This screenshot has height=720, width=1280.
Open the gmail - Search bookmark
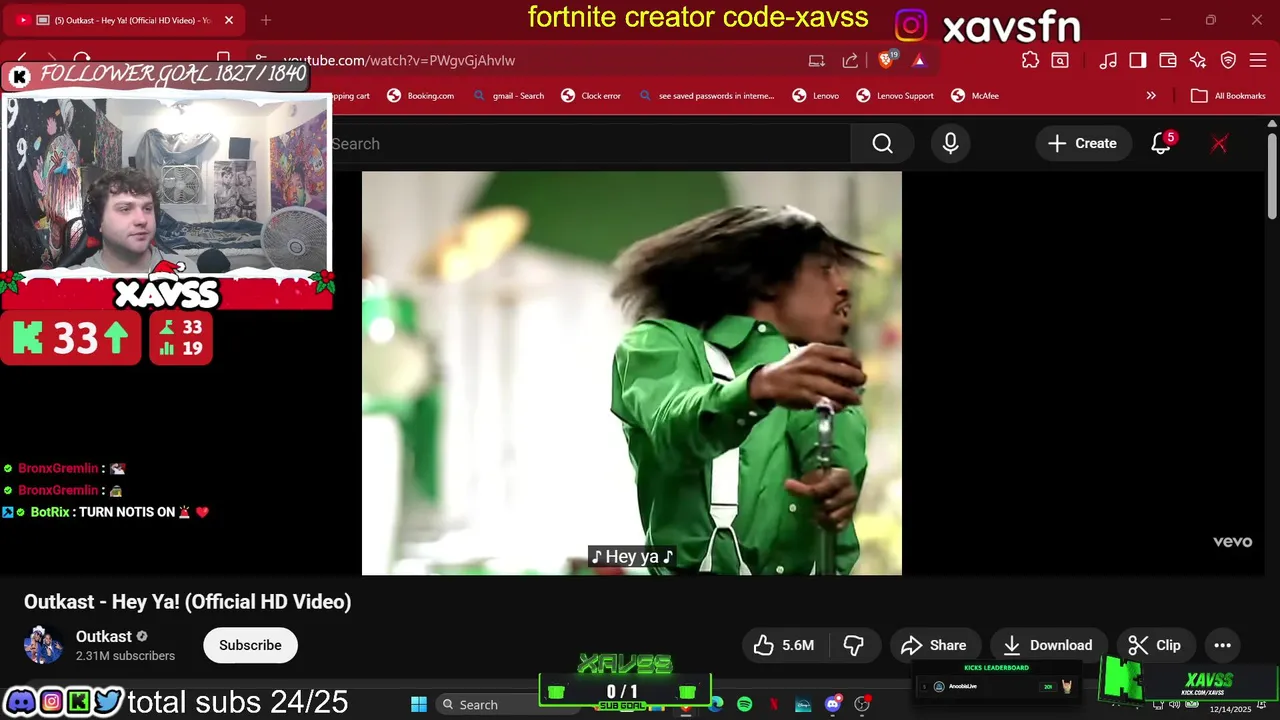coord(509,96)
